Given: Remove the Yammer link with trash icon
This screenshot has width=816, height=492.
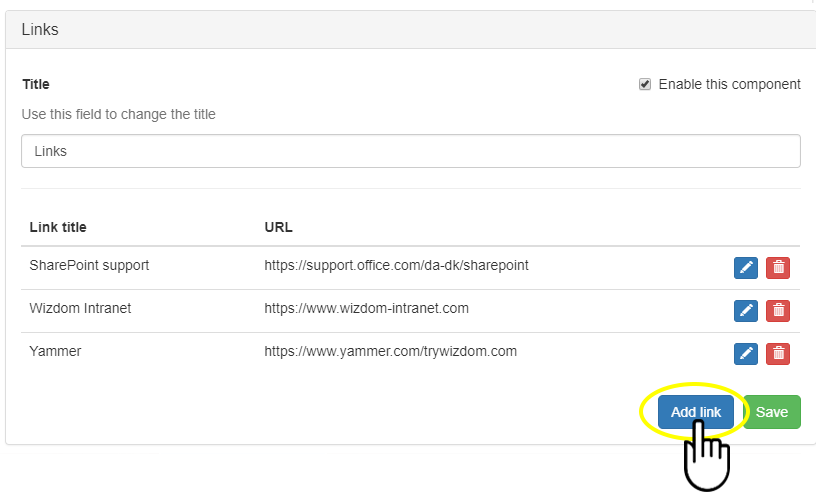Looking at the screenshot, I should tap(778, 353).
